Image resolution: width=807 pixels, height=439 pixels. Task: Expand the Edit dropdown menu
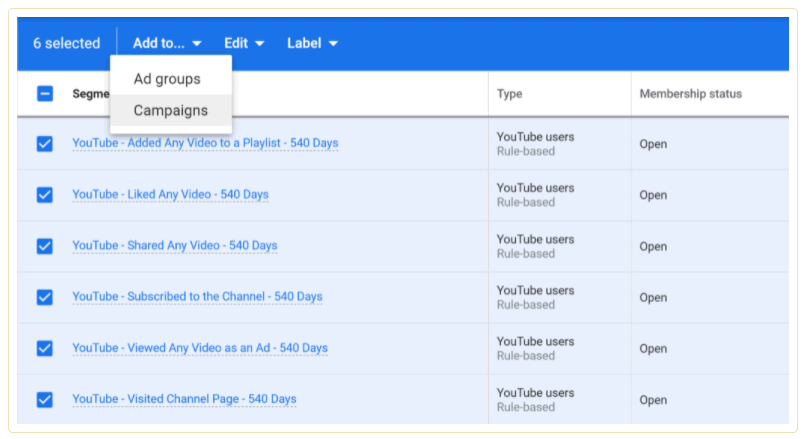(244, 43)
